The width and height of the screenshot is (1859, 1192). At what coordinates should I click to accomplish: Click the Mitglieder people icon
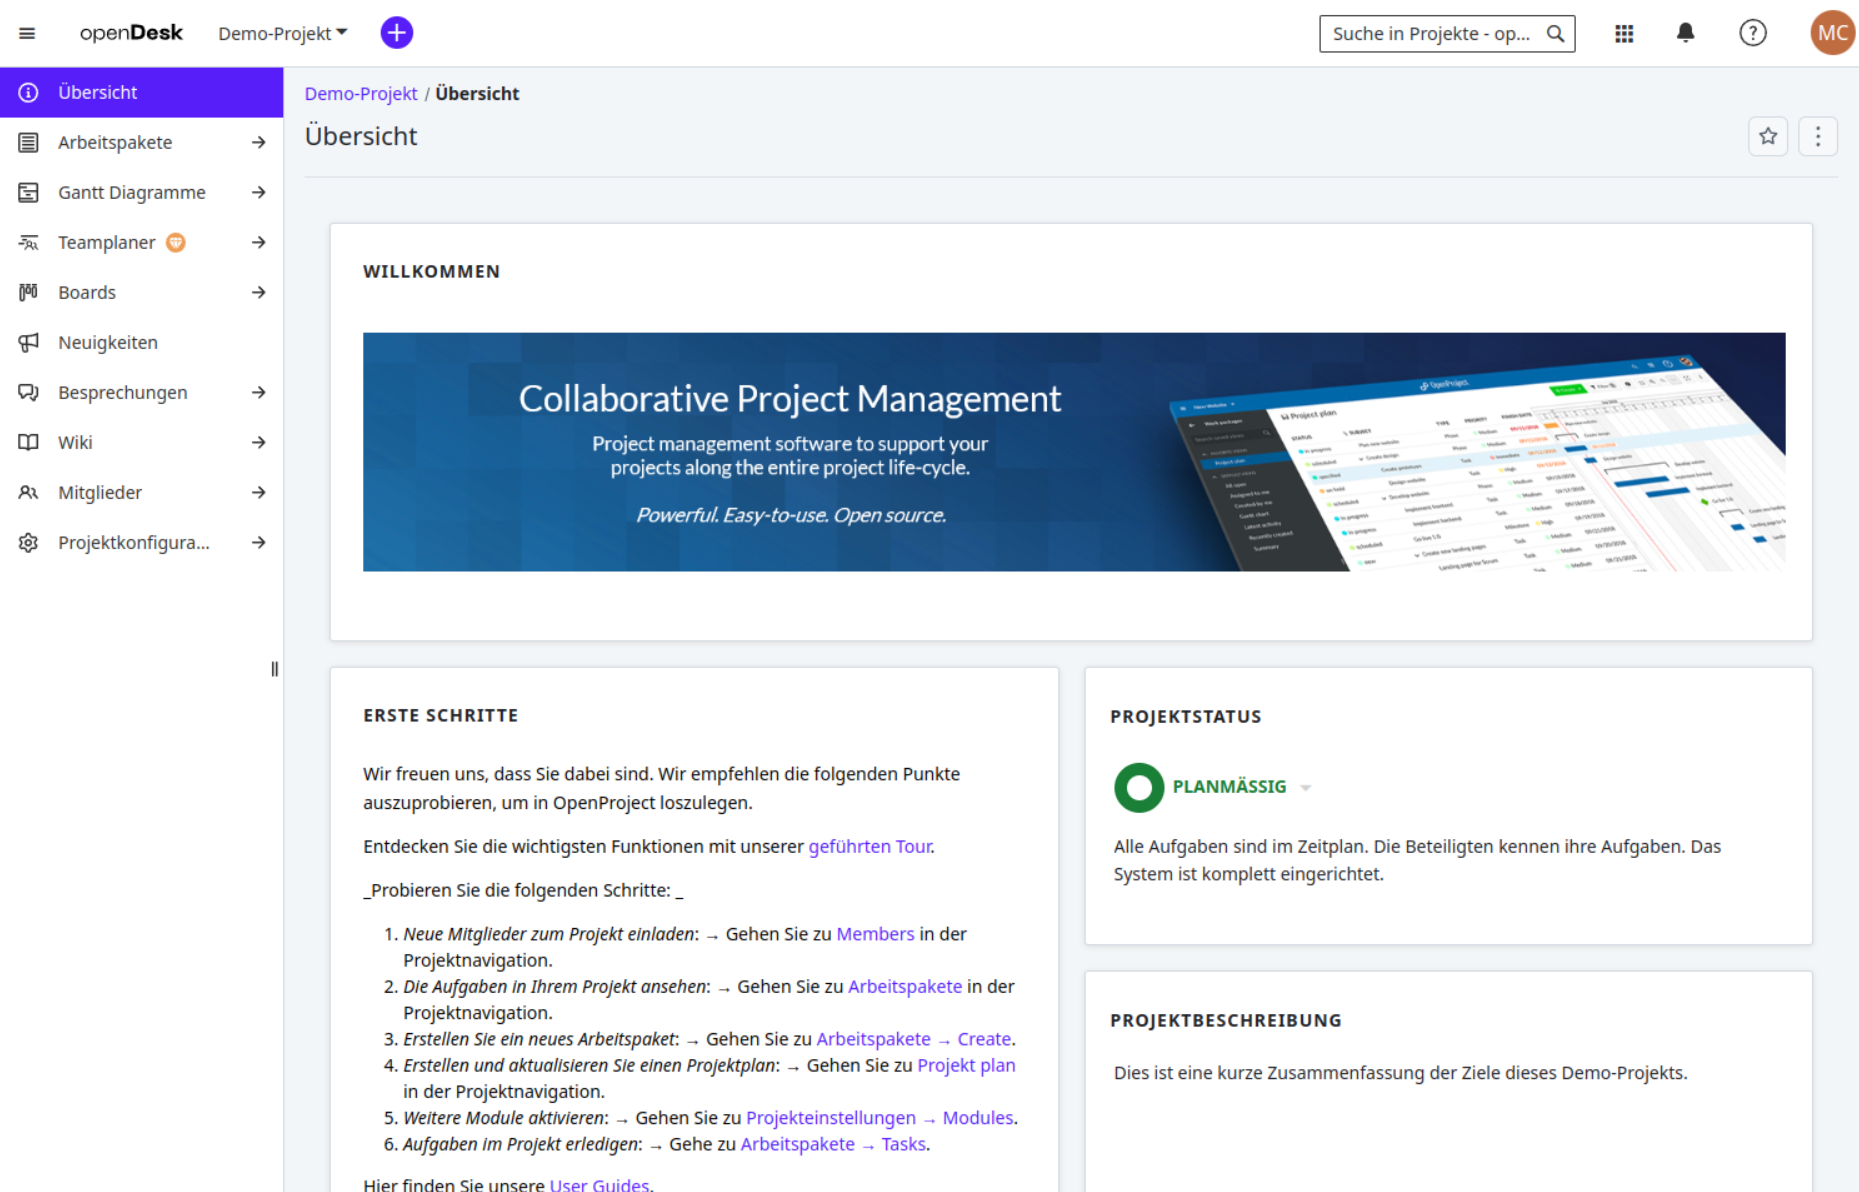[x=28, y=492]
